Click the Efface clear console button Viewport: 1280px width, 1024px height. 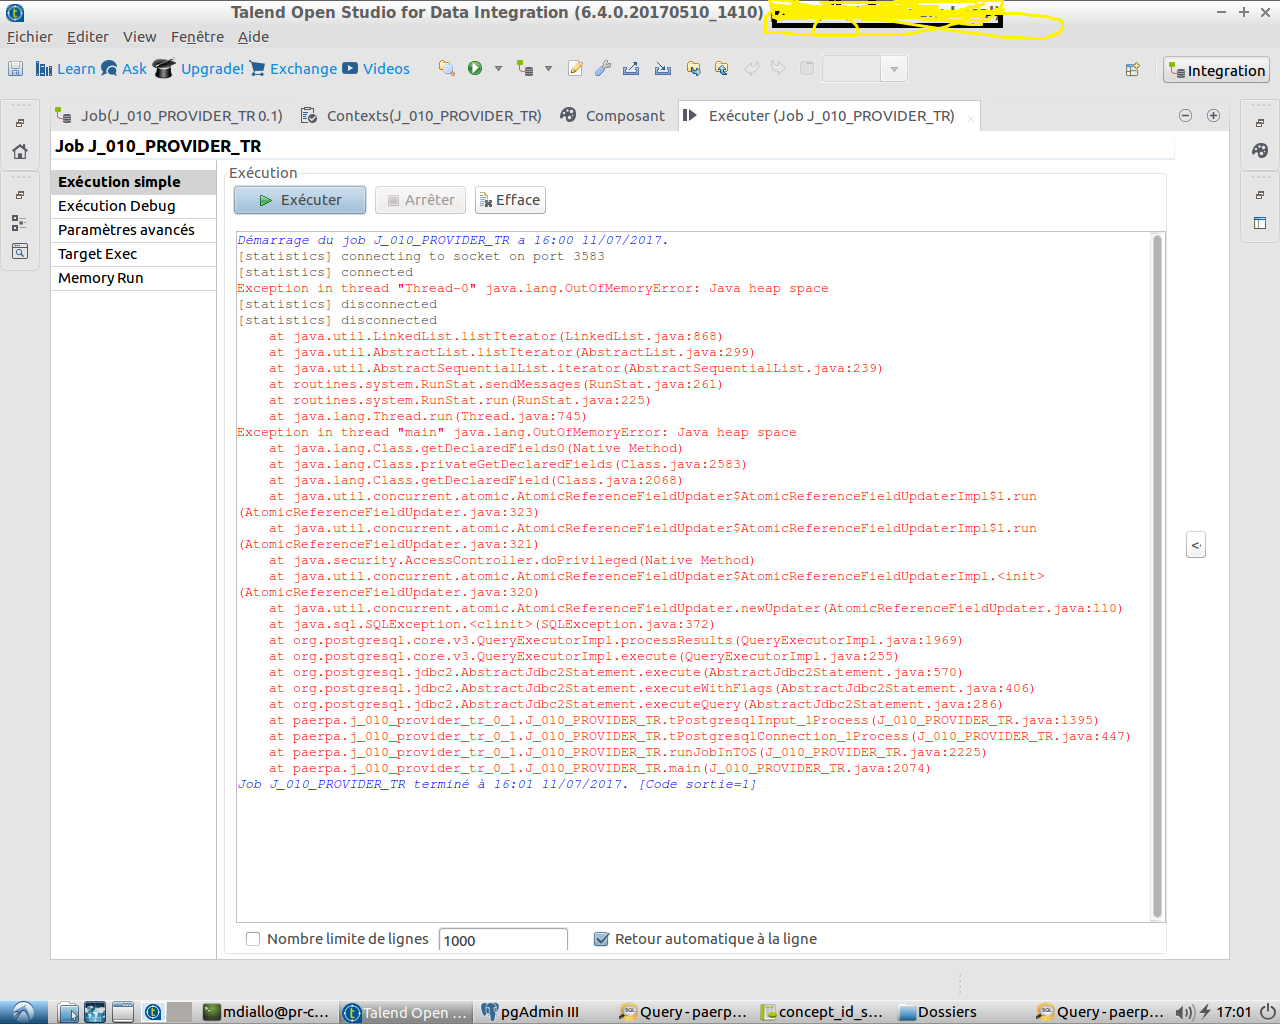(x=510, y=200)
